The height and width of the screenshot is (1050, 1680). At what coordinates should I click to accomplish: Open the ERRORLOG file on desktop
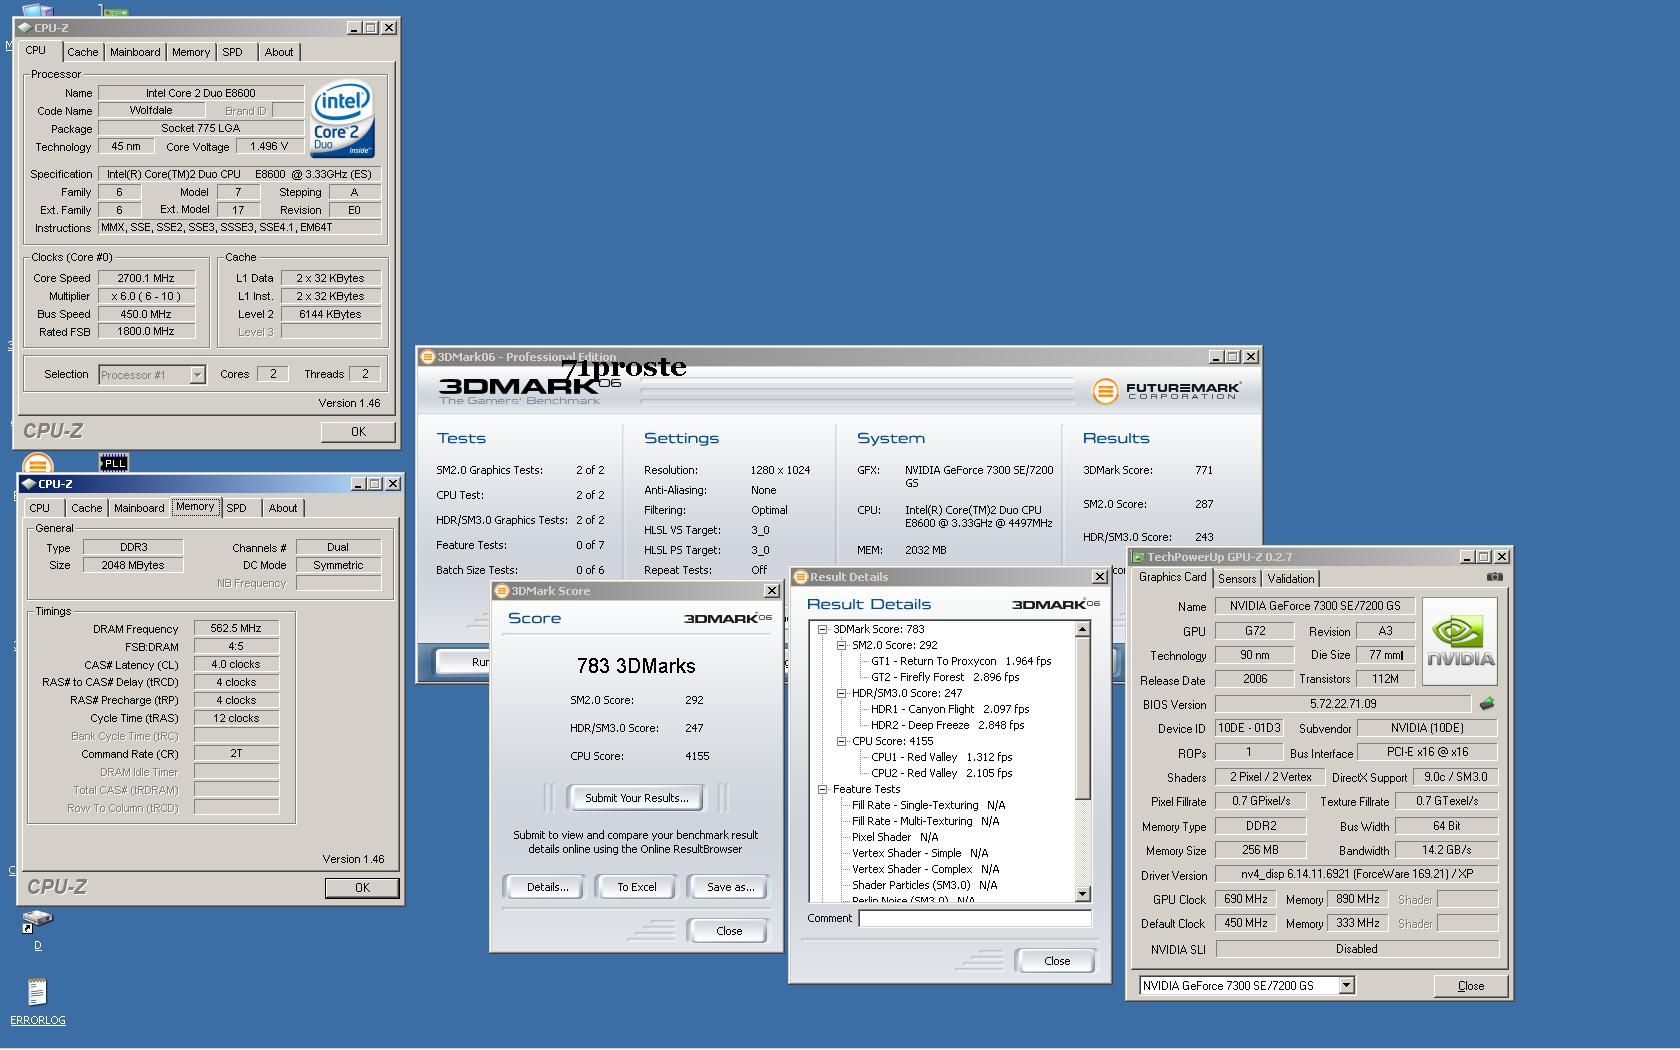pos(37,1002)
